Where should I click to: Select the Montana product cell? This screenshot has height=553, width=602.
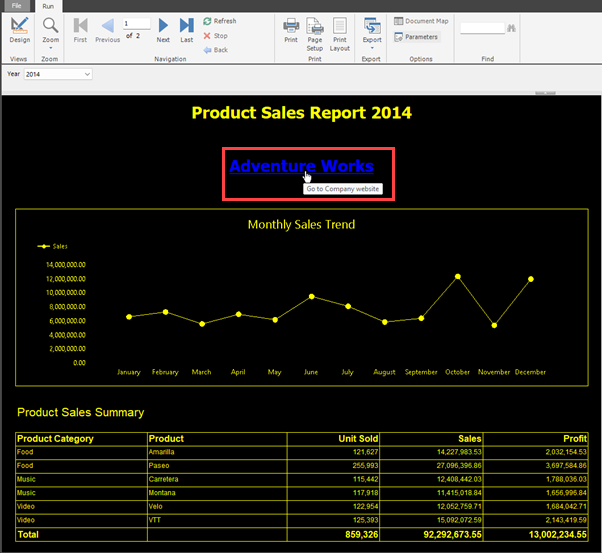(x=217, y=493)
